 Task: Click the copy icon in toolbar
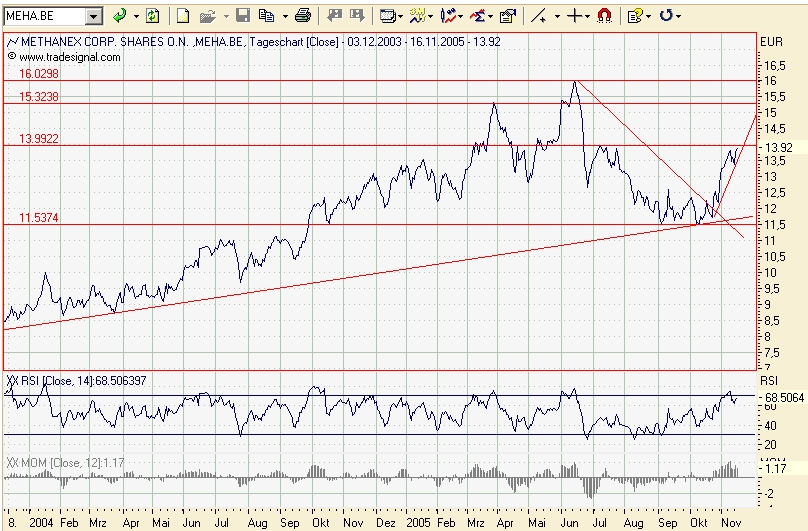point(266,16)
